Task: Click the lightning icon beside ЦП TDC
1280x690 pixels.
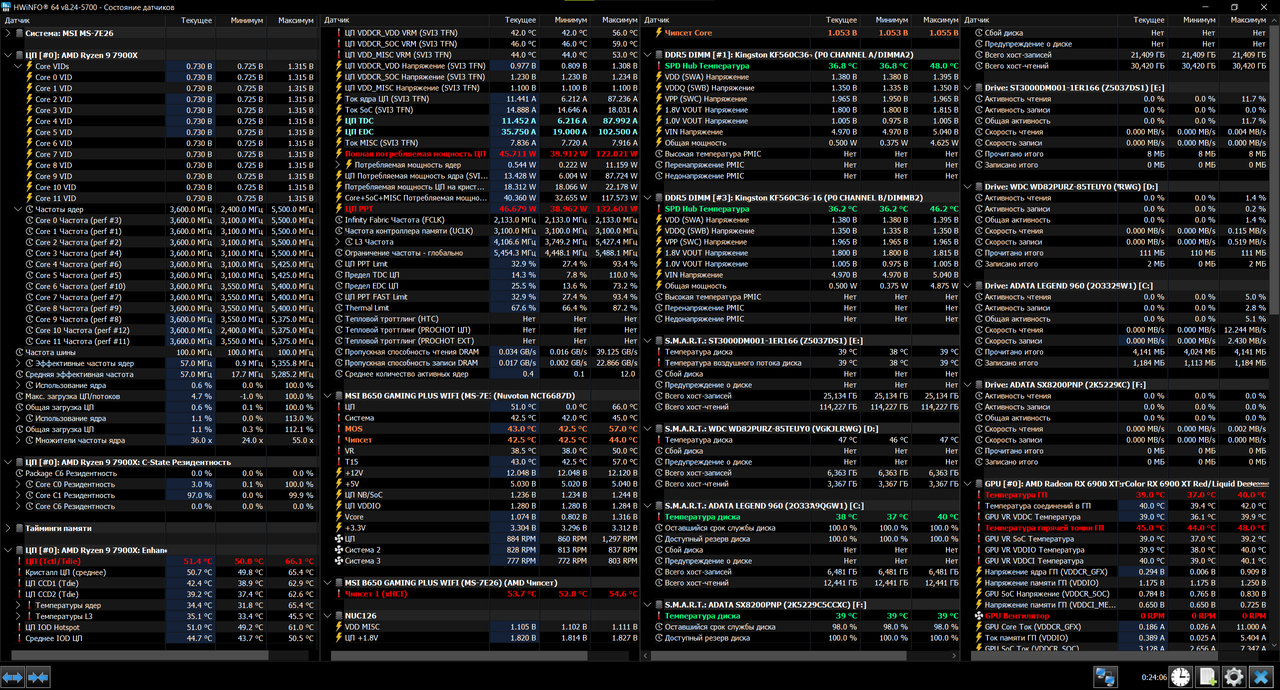Action: (x=338, y=121)
